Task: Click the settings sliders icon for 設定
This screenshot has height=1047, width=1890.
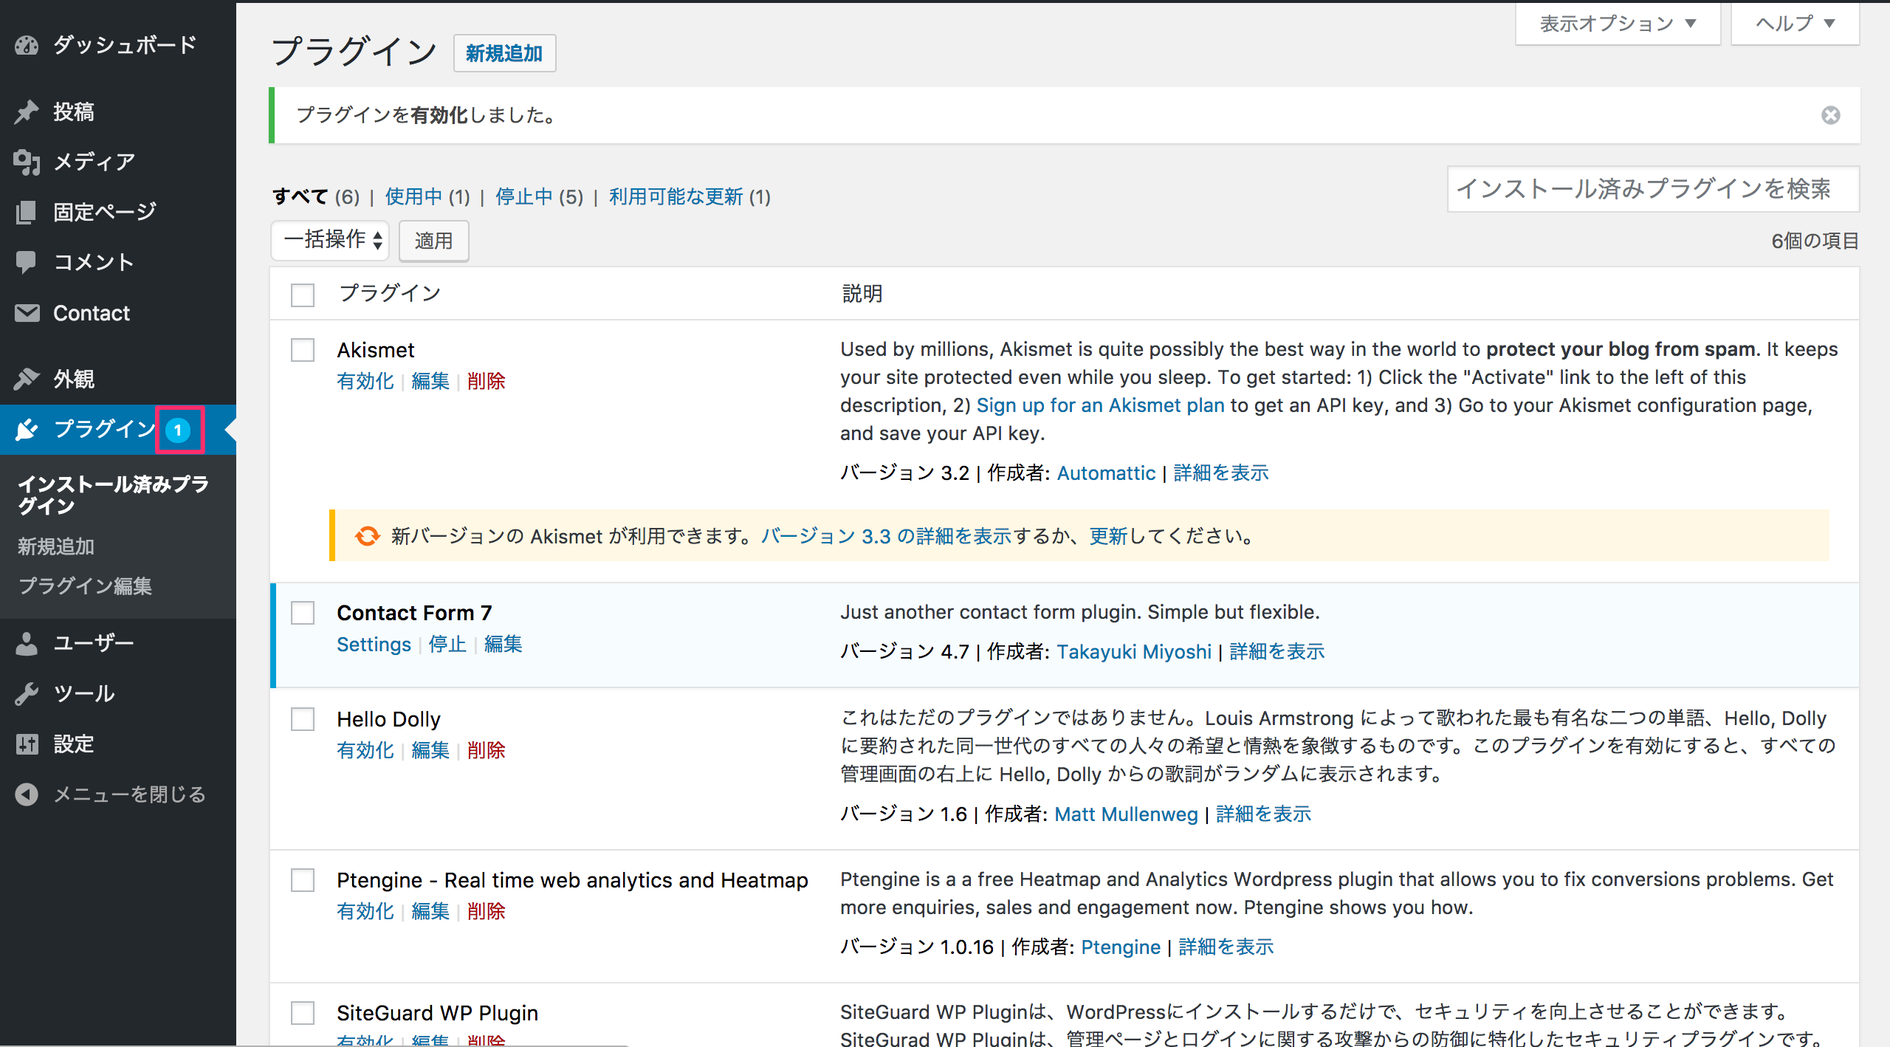Action: (x=27, y=744)
